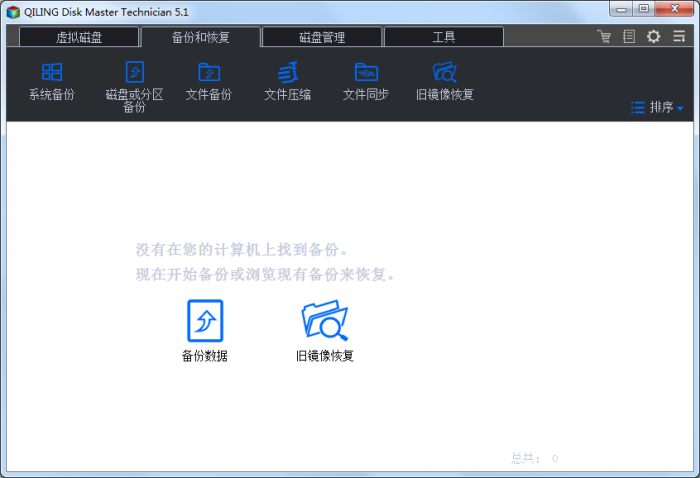The width and height of the screenshot is (700, 478).
Task: Go to the 磁盘管理 tab
Action: point(322,37)
